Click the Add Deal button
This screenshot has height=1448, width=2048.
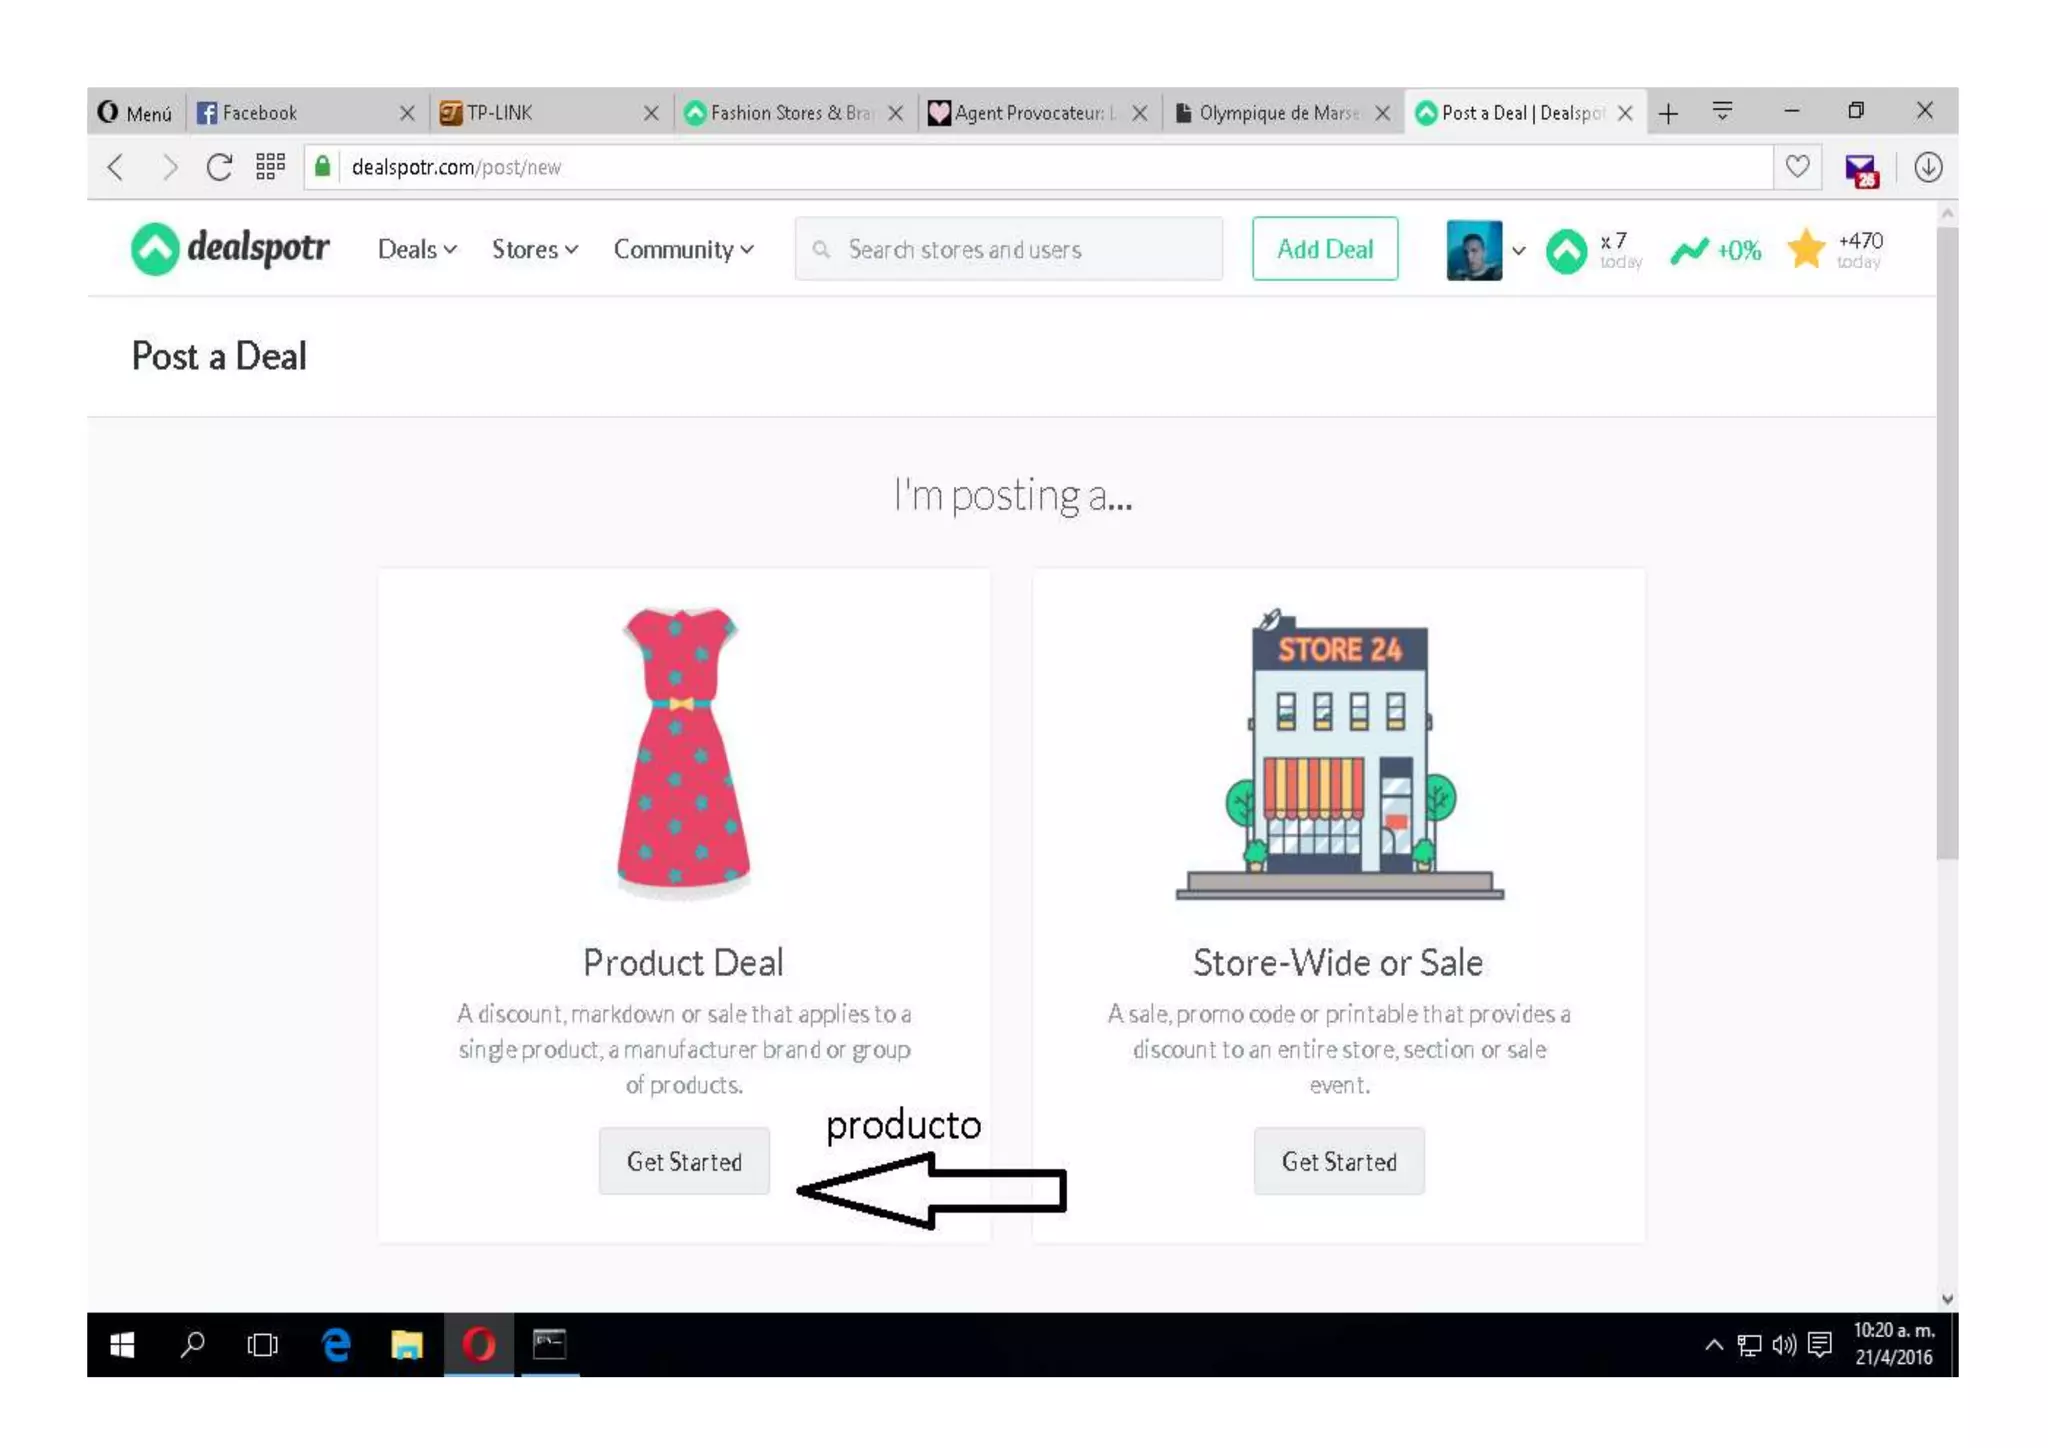[x=1324, y=249]
